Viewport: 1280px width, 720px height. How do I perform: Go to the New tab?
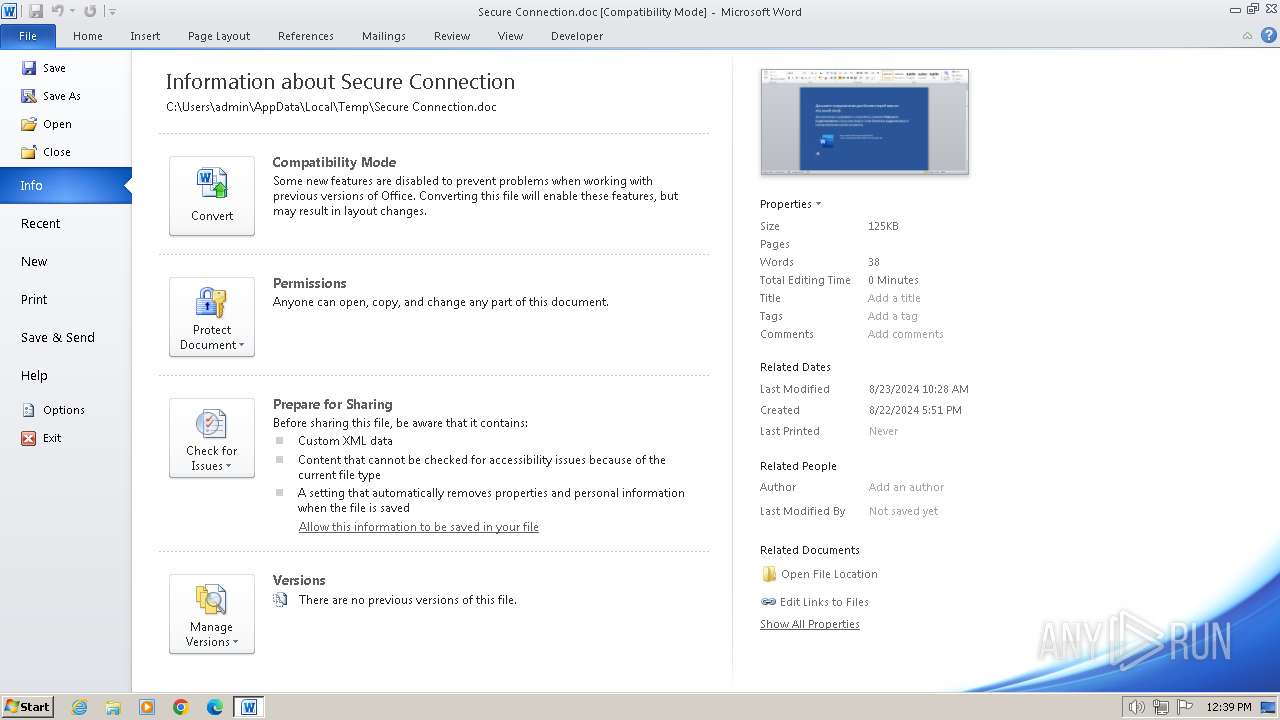(x=34, y=261)
